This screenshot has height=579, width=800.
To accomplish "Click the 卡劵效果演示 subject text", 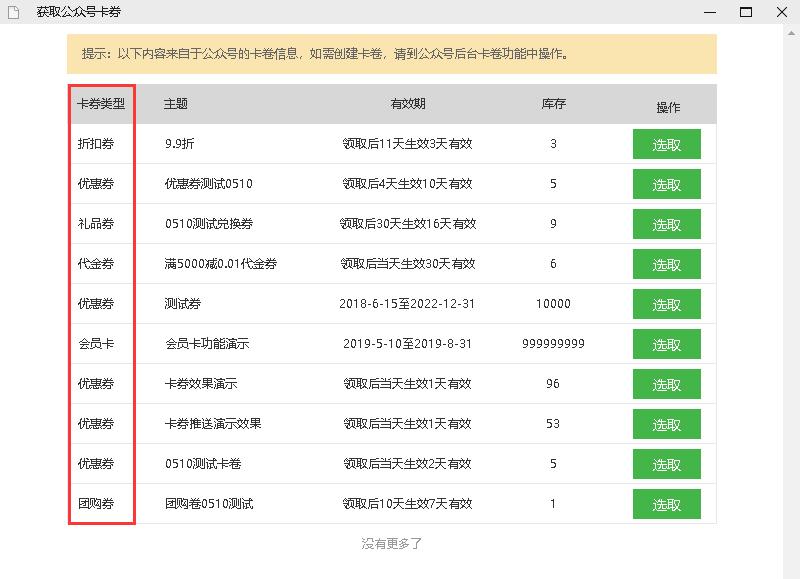I will click(x=201, y=384).
